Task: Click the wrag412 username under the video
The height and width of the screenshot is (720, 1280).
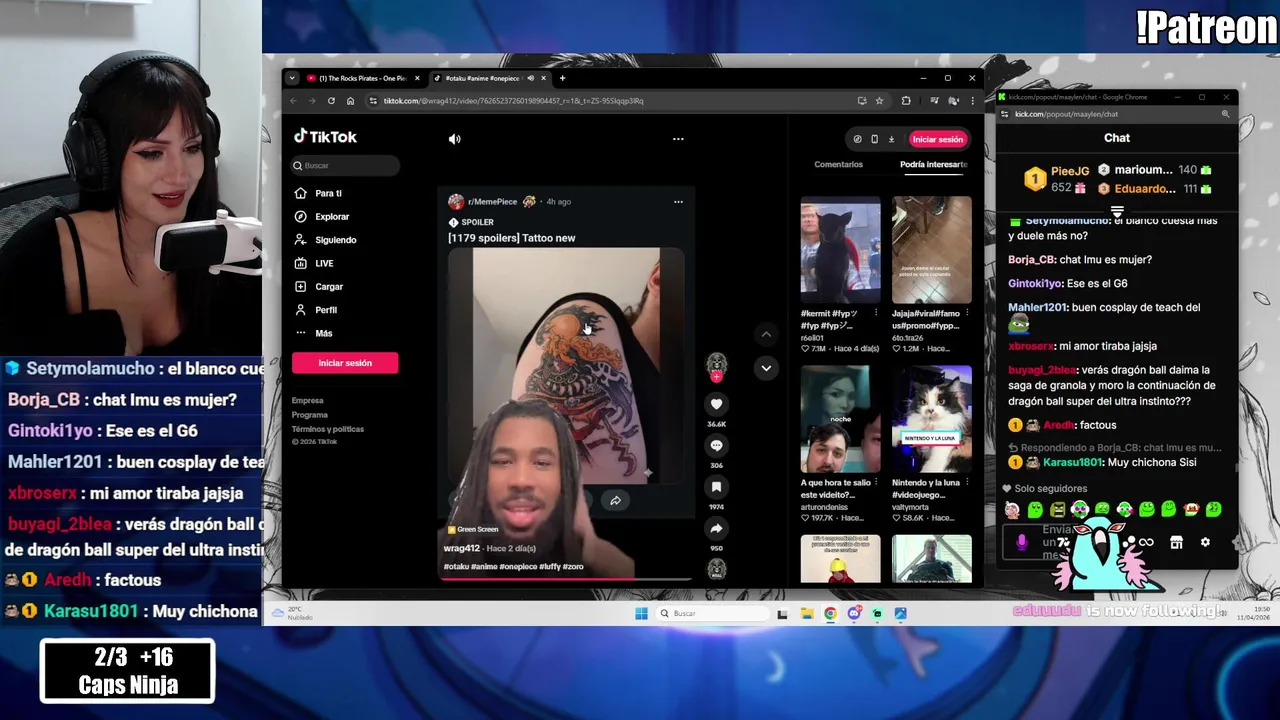Action: (x=462, y=548)
